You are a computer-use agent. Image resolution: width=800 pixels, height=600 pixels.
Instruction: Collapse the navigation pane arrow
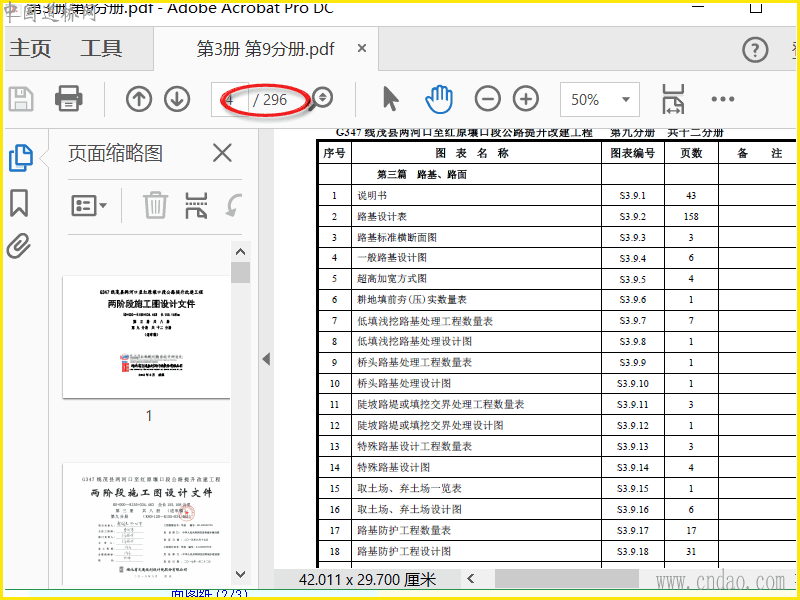tap(266, 359)
